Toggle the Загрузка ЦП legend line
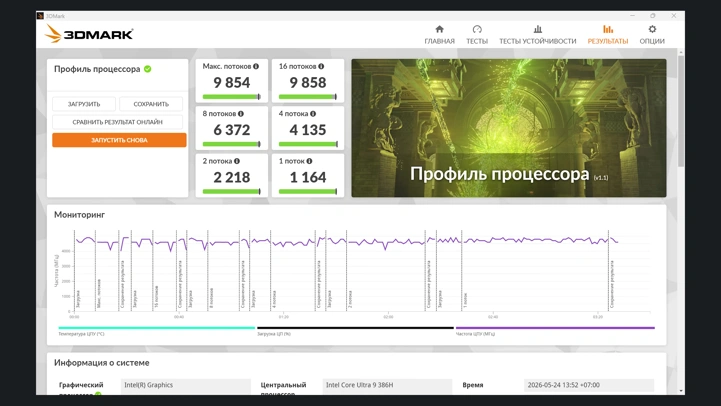Screen dimensions: 721x406 [355, 328]
